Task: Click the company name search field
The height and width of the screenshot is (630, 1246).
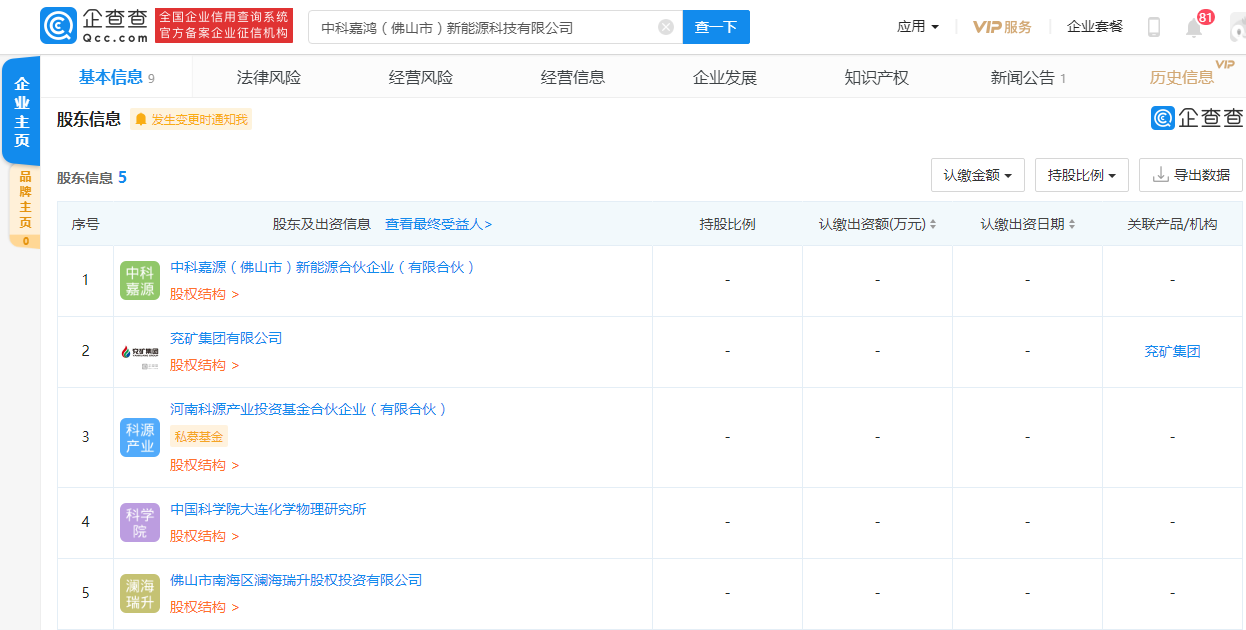Action: (485, 28)
